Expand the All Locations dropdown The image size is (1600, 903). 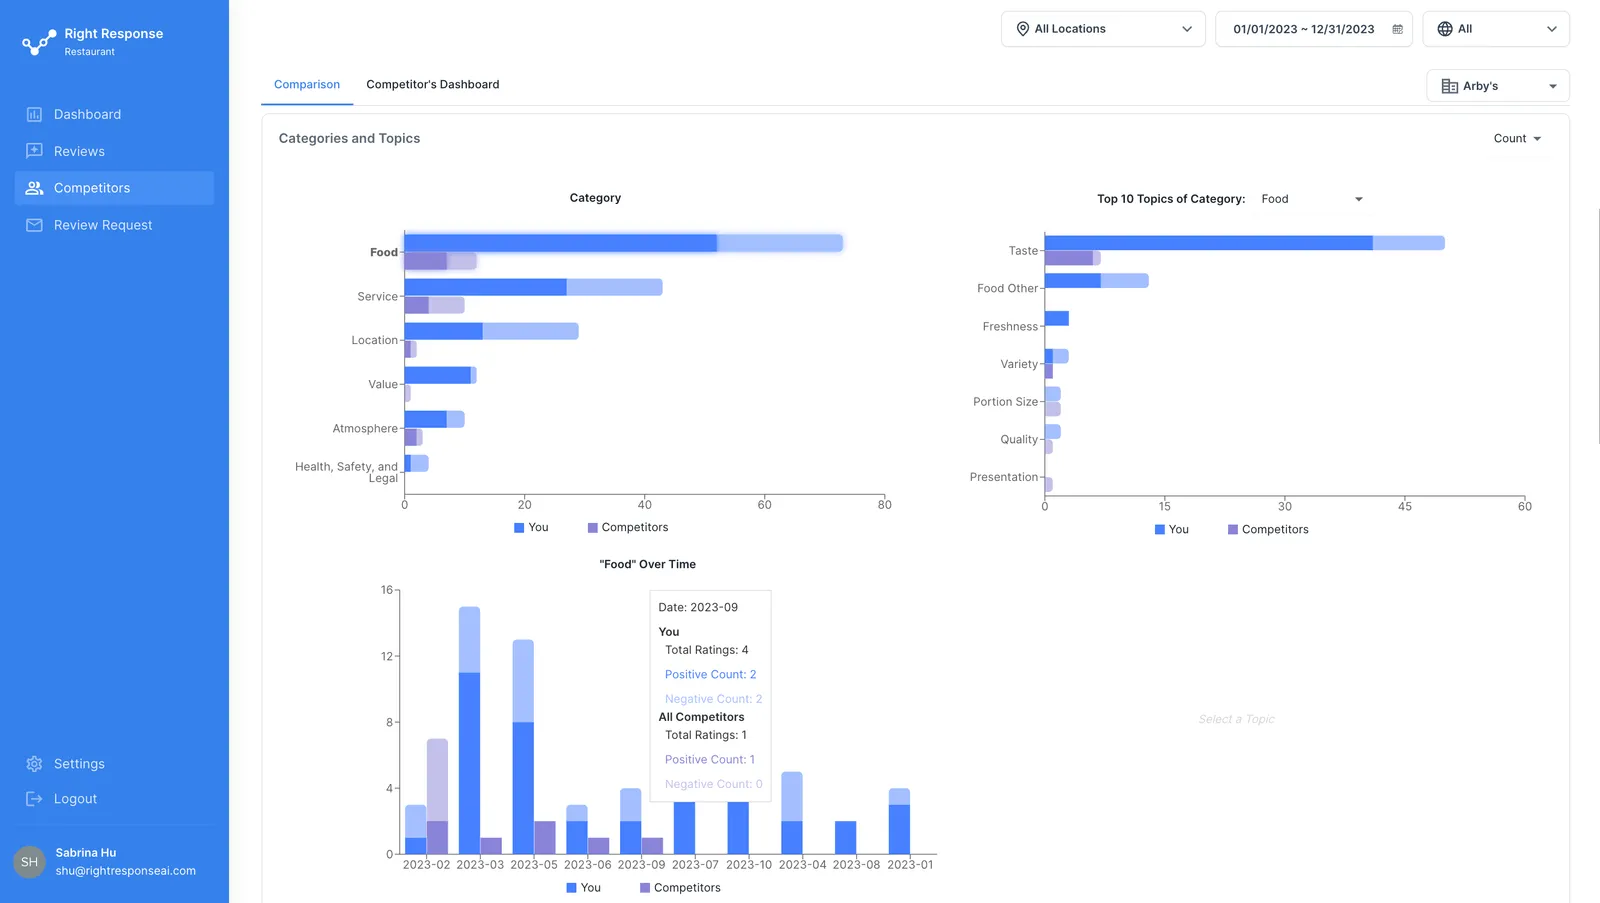click(x=1103, y=29)
